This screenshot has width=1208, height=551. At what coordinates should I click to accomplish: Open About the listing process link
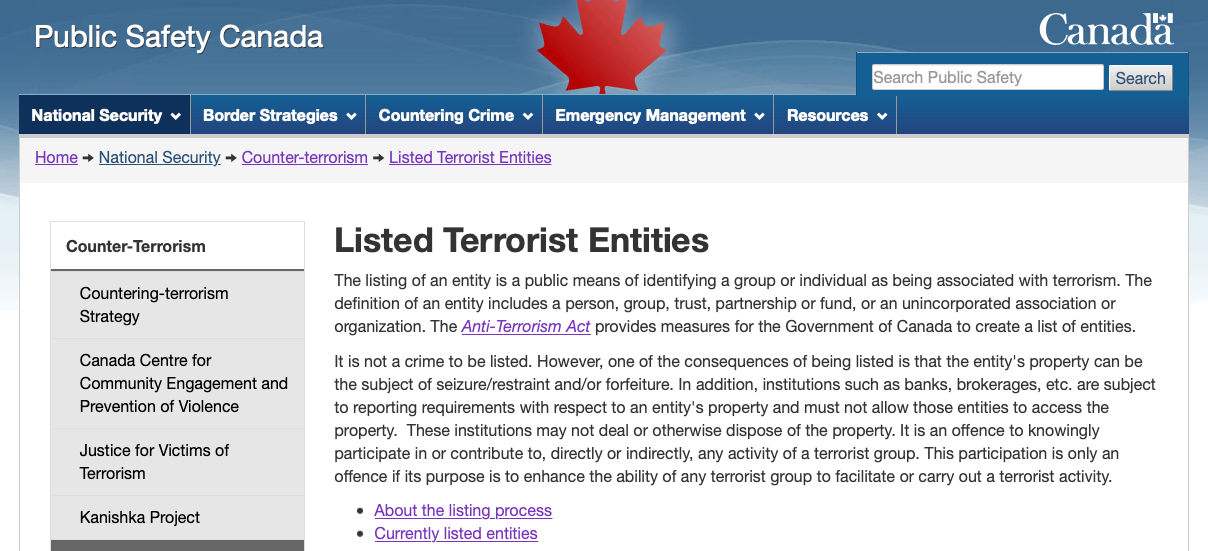[463, 510]
